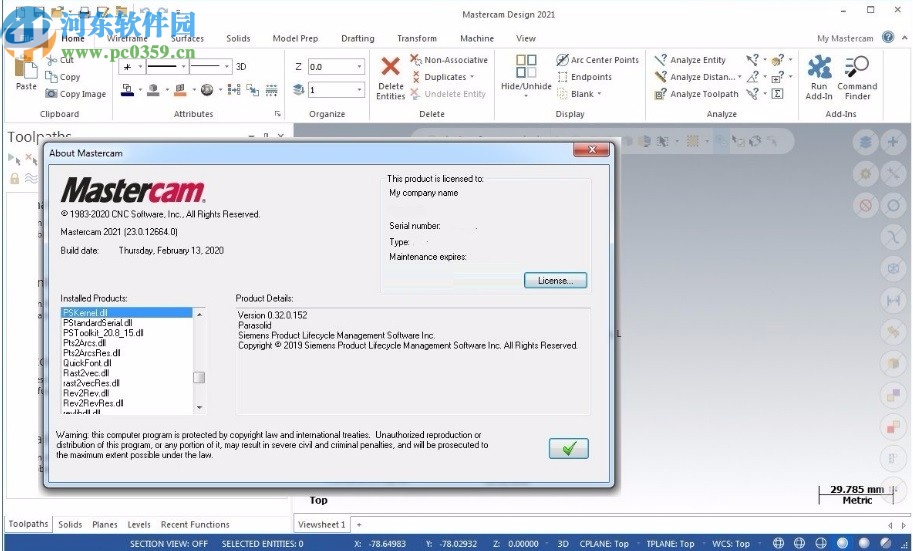
Task: Close the About Mastercam dialog
Action: pyautogui.click(x=592, y=150)
